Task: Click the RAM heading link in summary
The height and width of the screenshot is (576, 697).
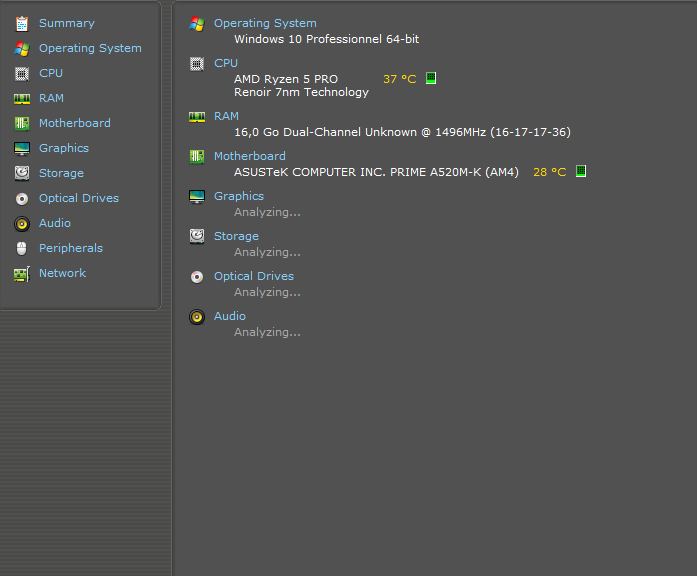Action: [x=226, y=116]
